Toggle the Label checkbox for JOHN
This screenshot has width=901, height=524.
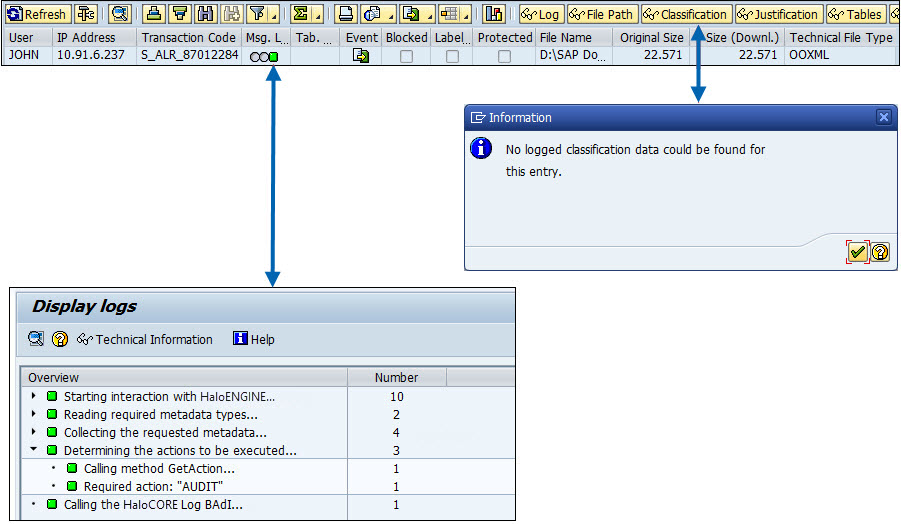[452, 56]
